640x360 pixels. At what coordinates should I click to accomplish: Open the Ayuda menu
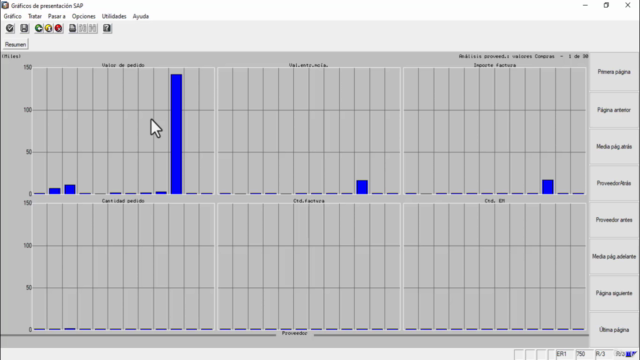[141, 16]
